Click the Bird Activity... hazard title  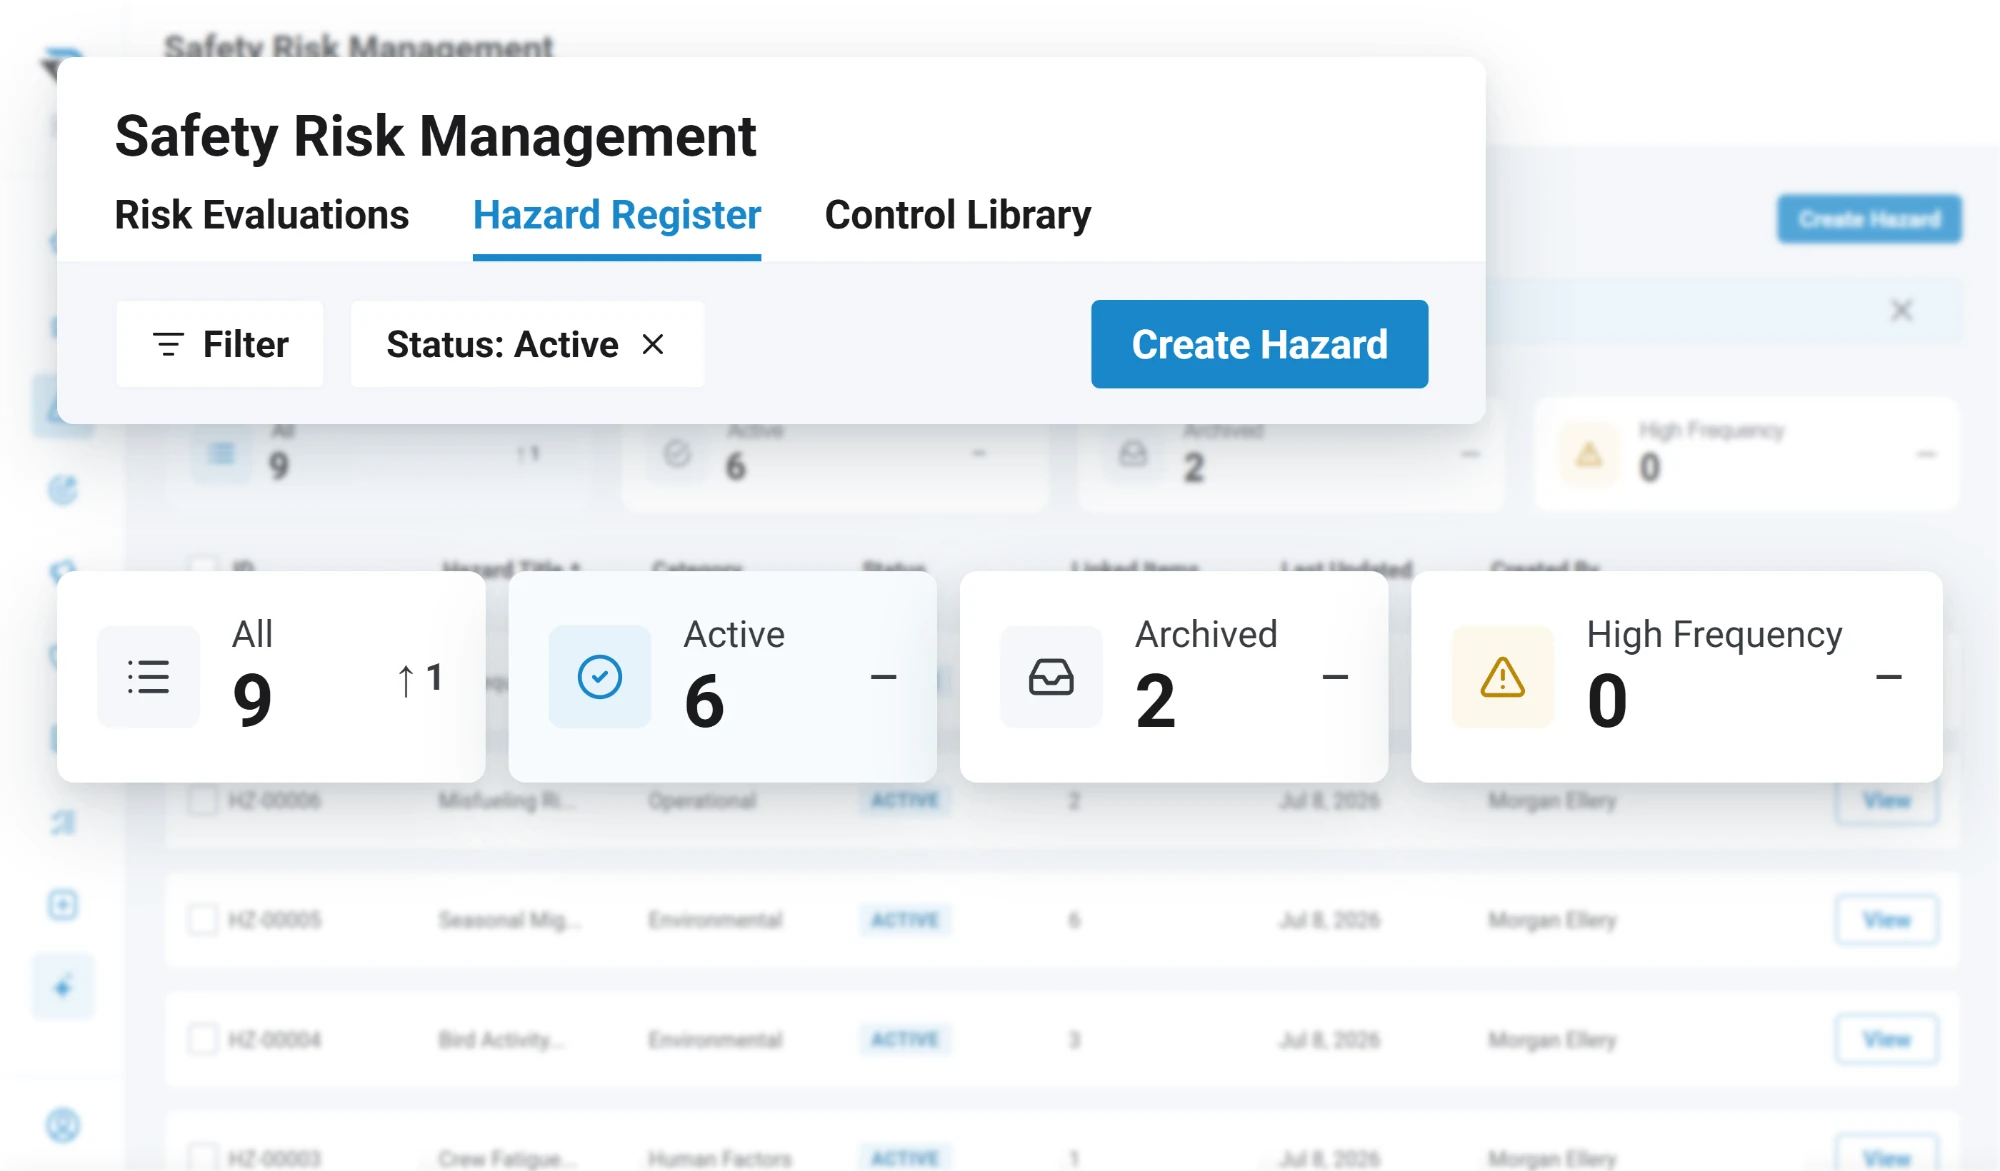point(501,1040)
